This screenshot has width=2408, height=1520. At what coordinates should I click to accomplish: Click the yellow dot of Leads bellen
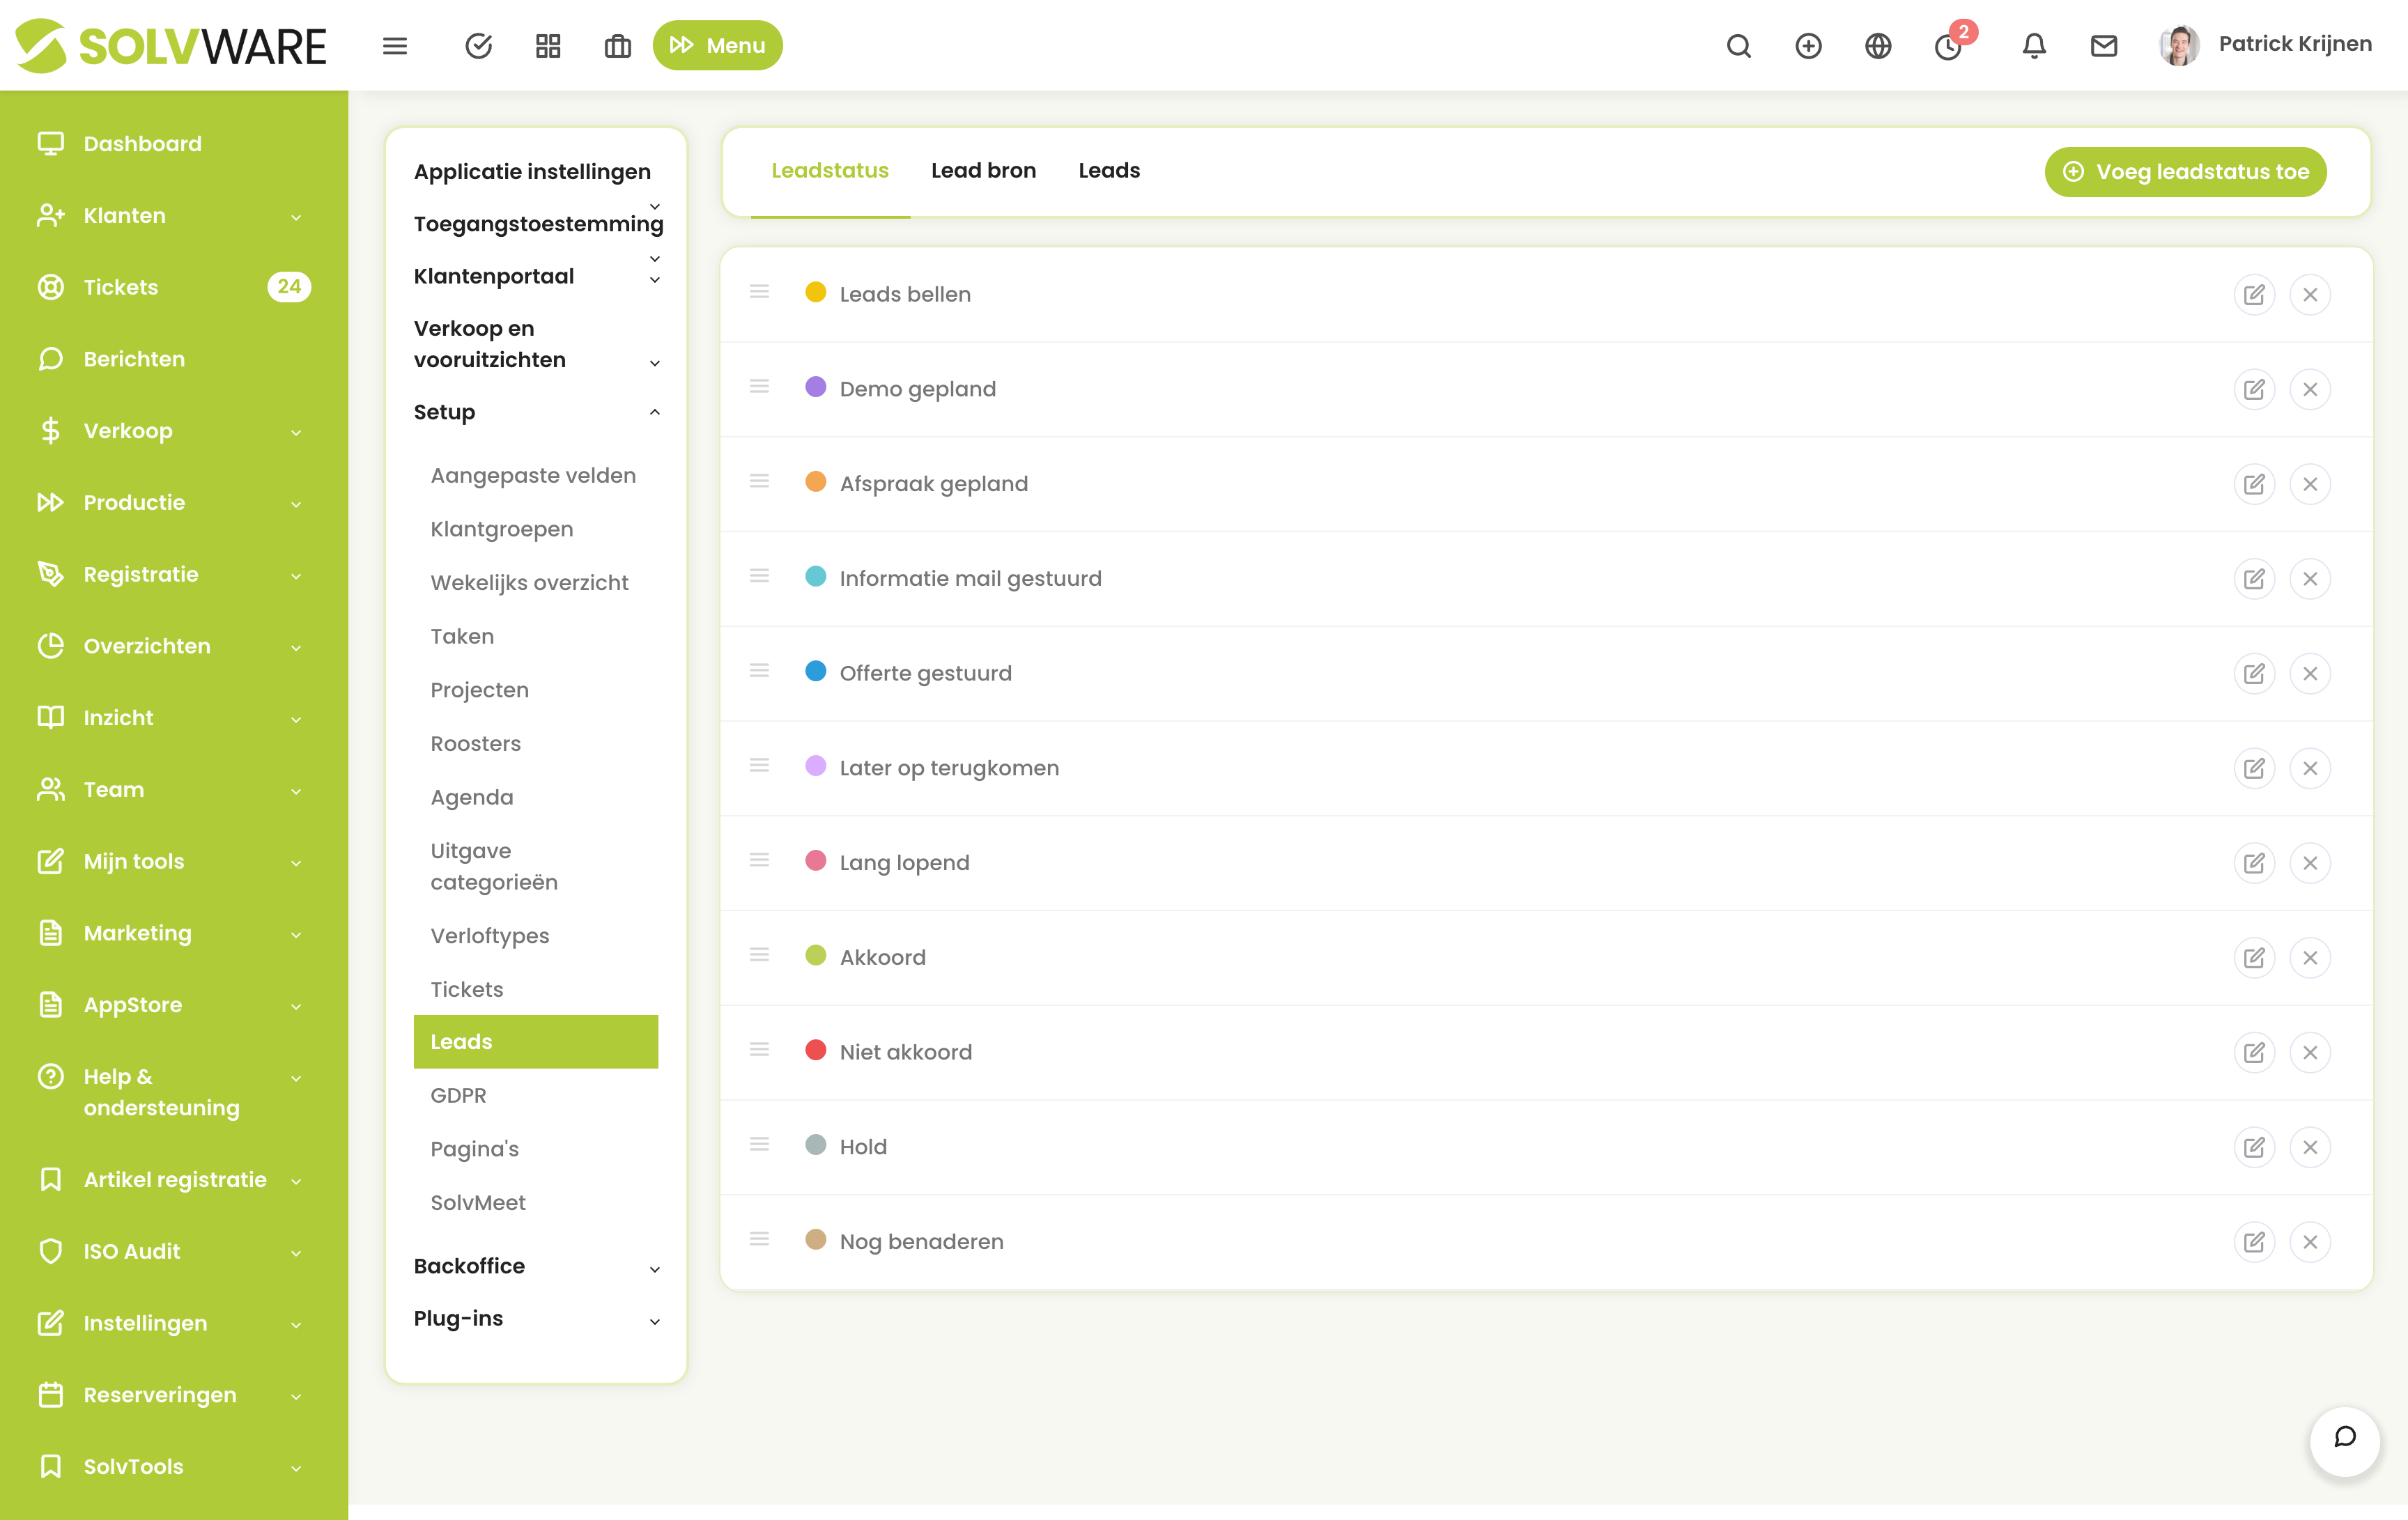tap(816, 292)
